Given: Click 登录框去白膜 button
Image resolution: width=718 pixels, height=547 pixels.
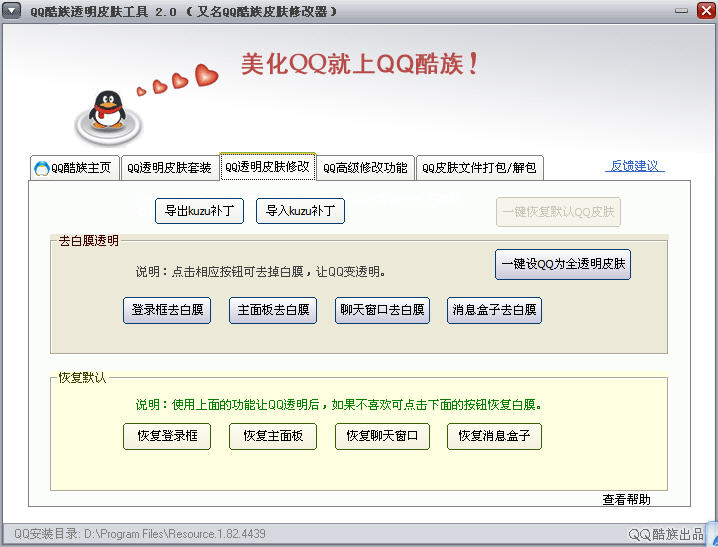Looking at the screenshot, I should pyautogui.click(x=167, y=310).
